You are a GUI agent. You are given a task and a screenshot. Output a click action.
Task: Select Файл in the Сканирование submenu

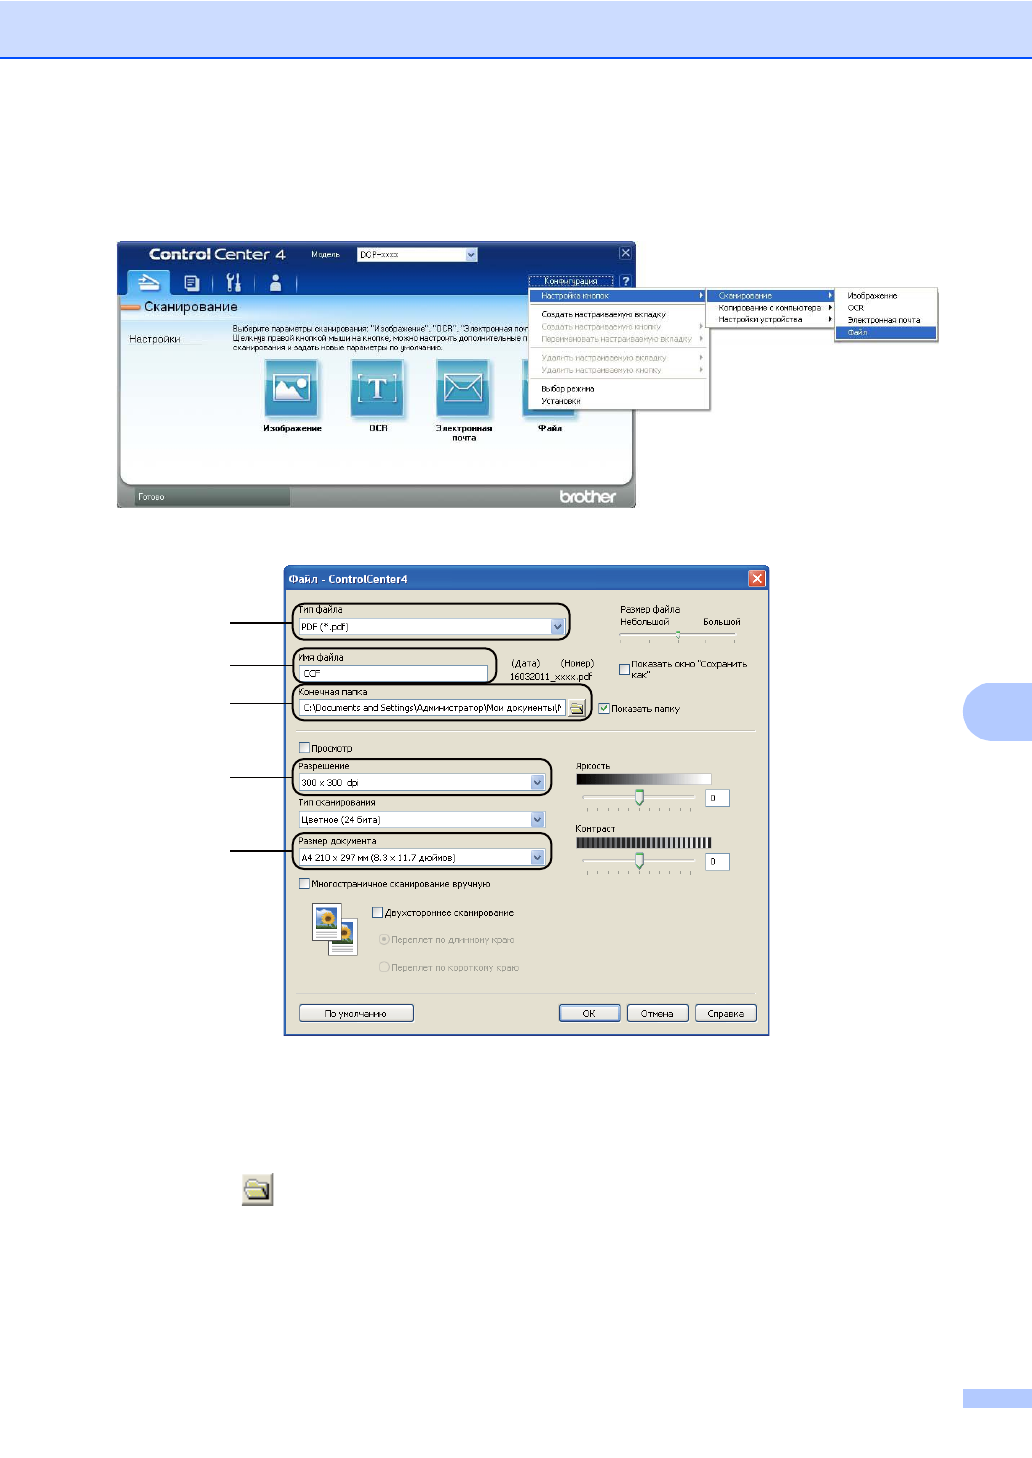(885, 333)
